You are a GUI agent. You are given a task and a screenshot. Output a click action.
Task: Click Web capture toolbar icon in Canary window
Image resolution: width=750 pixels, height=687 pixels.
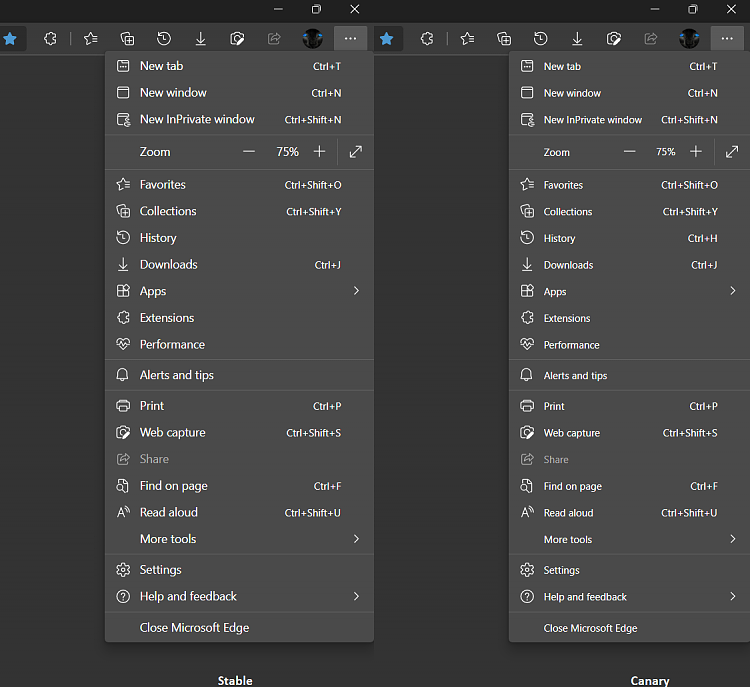(x=614, y=38)
